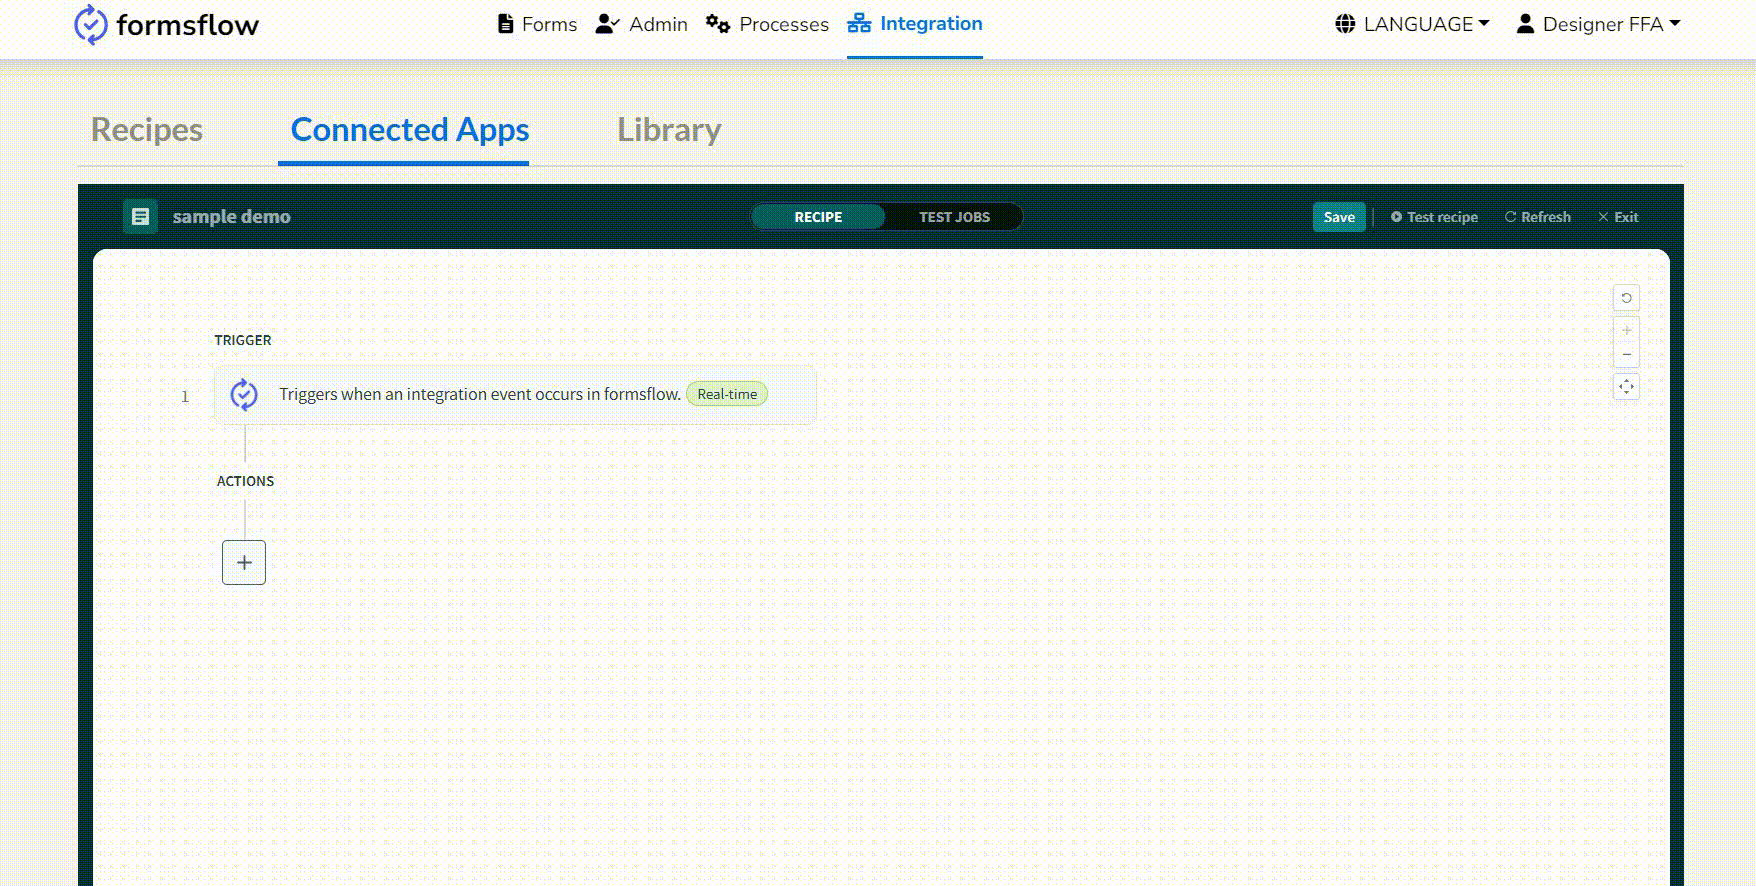Switch to the Recipes tab

[147, 130]
